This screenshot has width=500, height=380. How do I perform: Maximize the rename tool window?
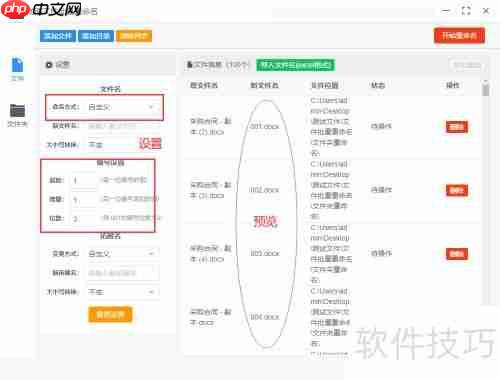[x=466, y=11]
